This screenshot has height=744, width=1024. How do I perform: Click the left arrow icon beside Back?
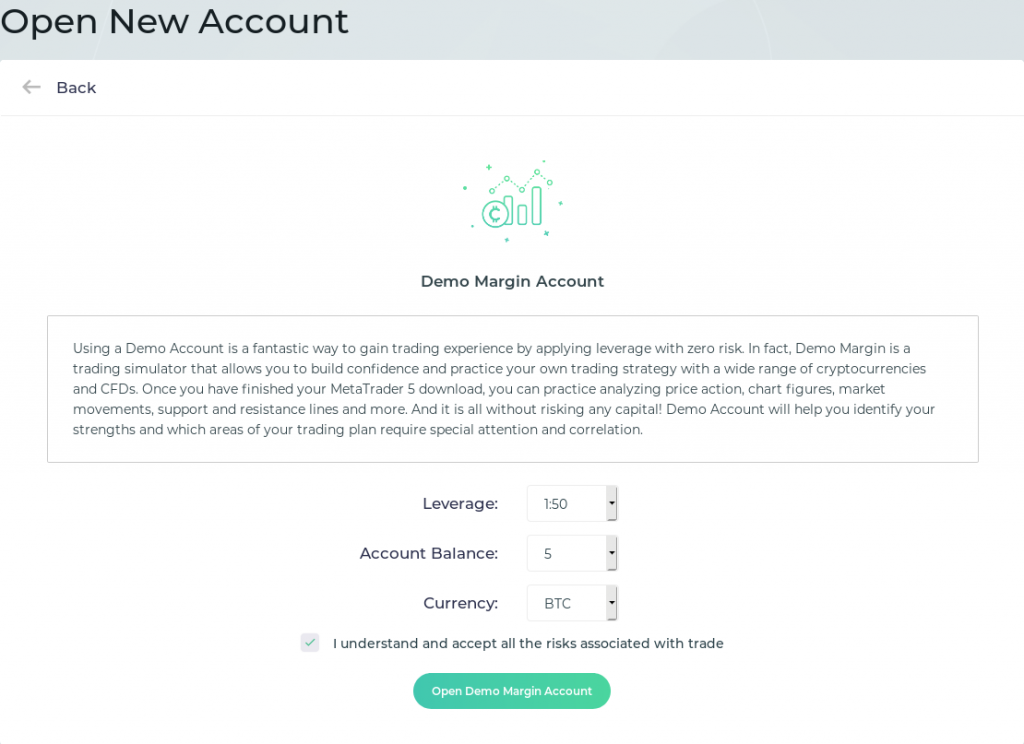pos(31,87)
